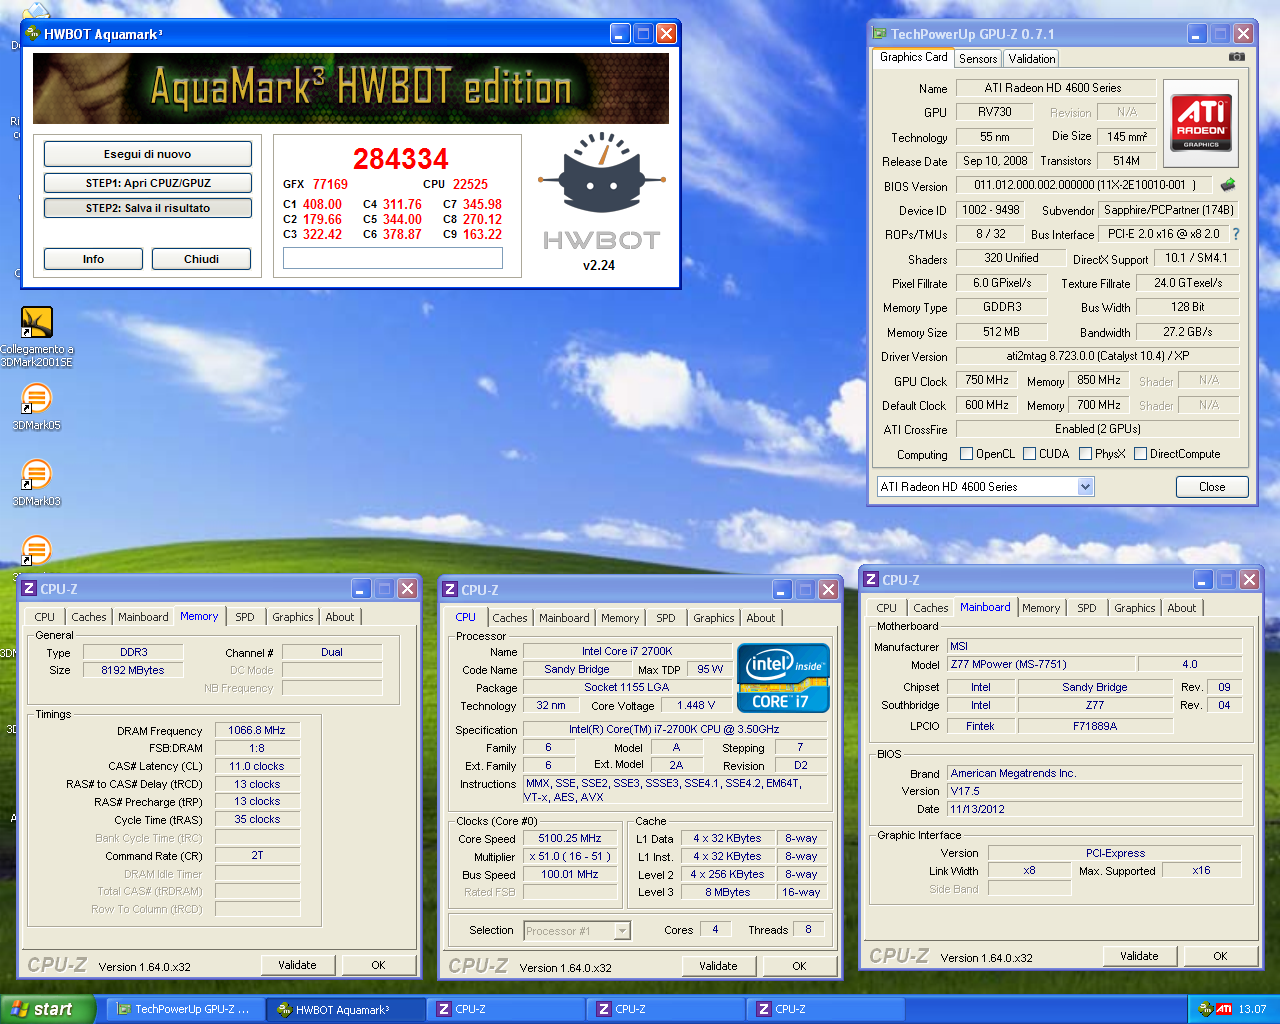
Task: Click the CPU-Z Mainboard window title icon
Action: tap(871, 580)
